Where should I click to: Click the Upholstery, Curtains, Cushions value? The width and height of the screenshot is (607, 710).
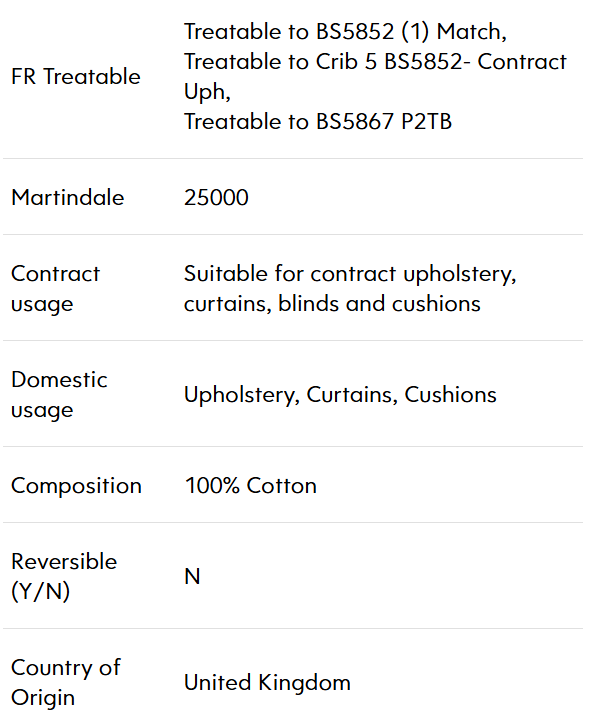point(340,395)
